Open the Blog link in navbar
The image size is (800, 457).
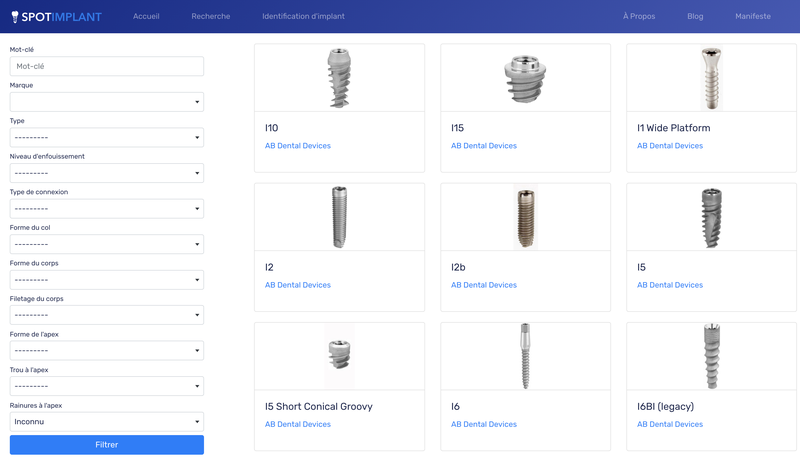tap(695, 16)
